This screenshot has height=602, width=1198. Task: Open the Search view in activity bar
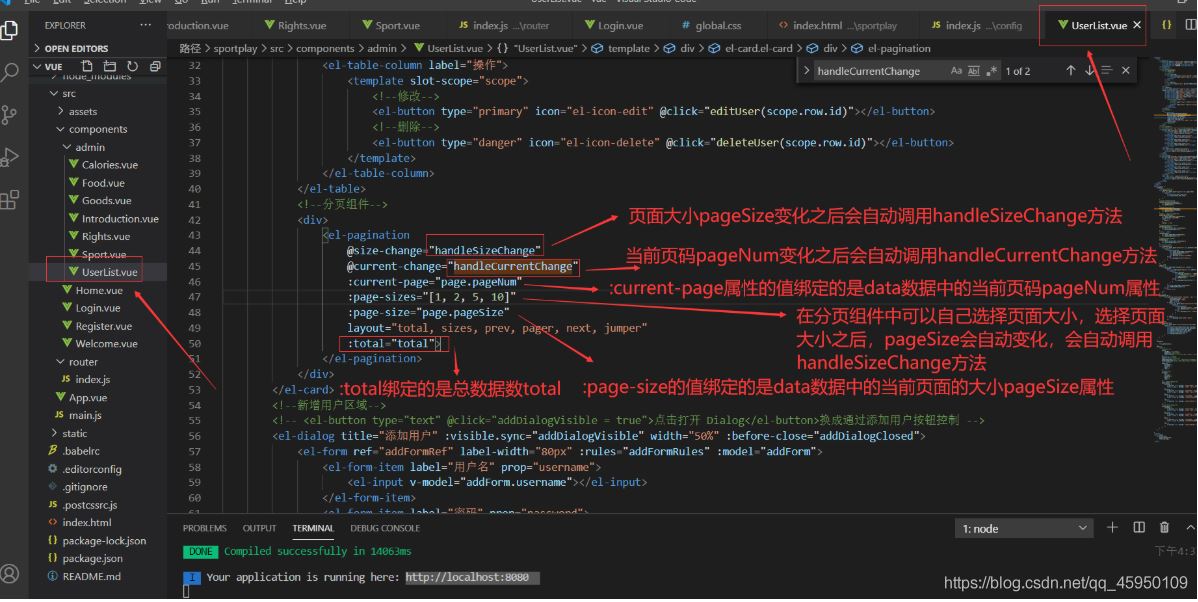pyautogui.click(x=10, y=72)
